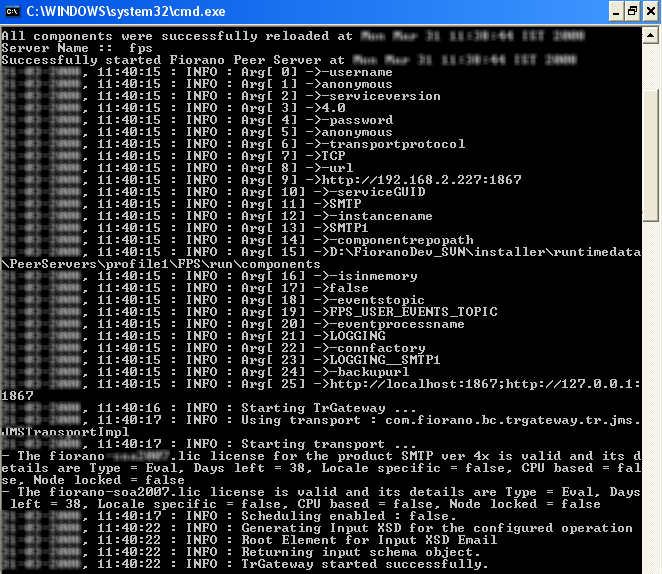Viewport: 662px width, 574px height.
Task: Click the scrollbar up arrow
Action: 651,36
